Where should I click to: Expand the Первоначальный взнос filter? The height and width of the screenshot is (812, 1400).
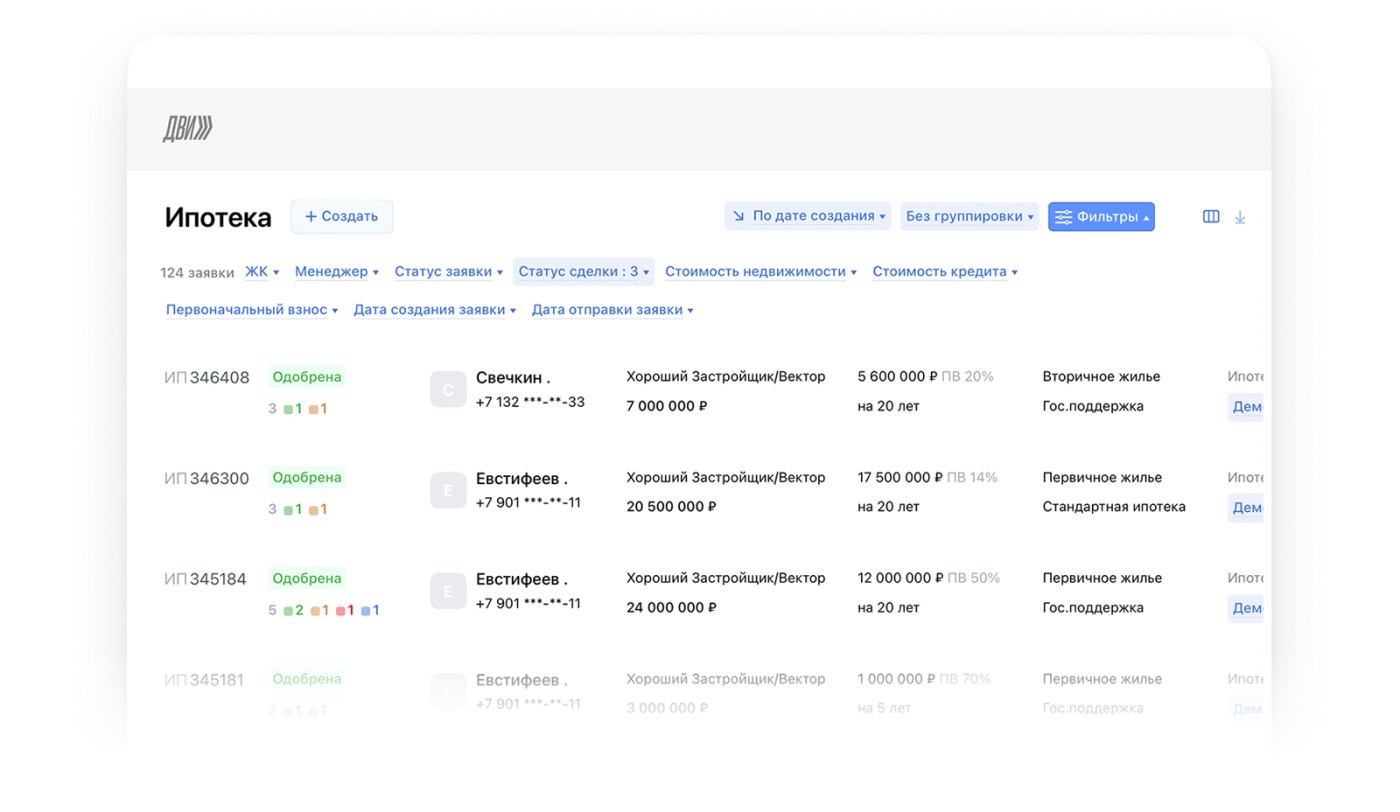[x=252, y=310]
